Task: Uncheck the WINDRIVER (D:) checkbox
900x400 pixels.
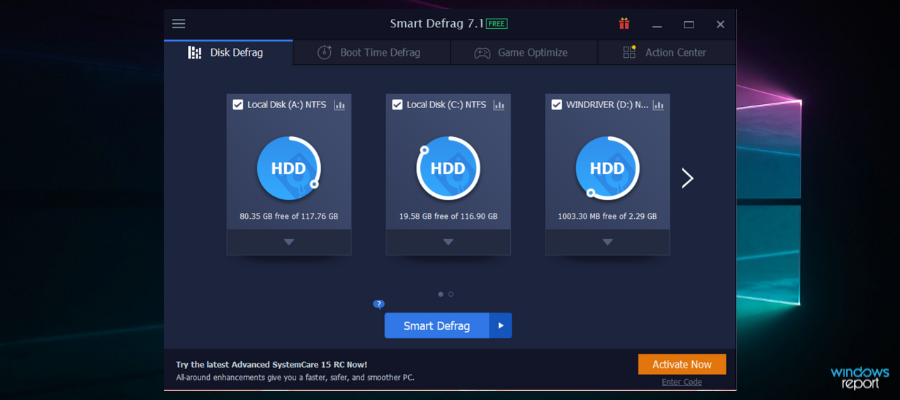Action: 556,105
